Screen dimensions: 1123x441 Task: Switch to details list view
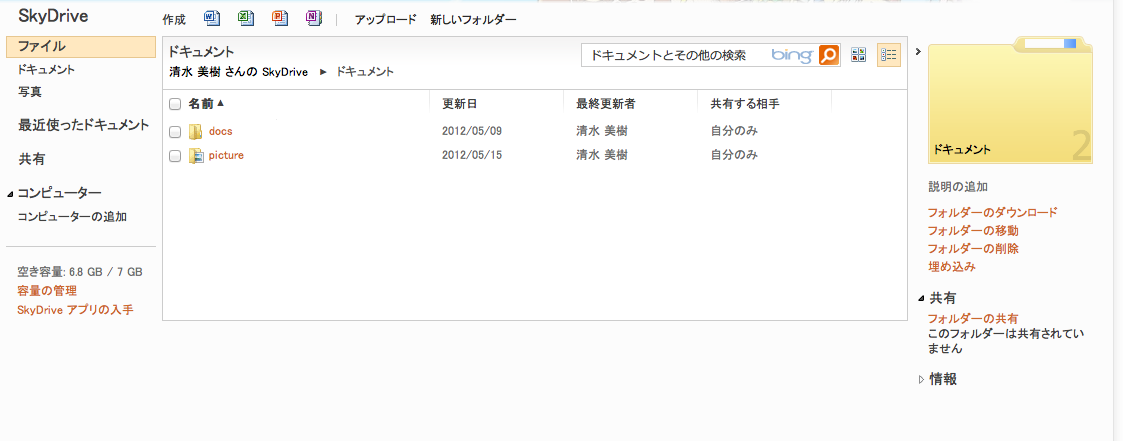click(889, 55)
